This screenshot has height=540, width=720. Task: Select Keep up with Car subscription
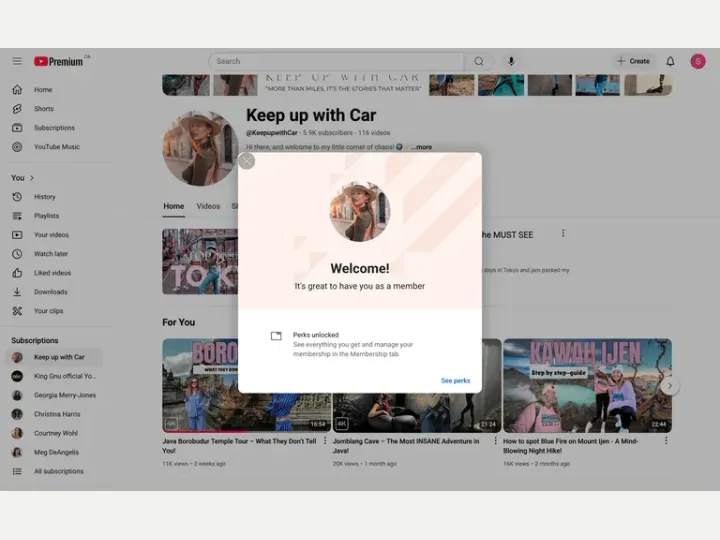(54, 357)
